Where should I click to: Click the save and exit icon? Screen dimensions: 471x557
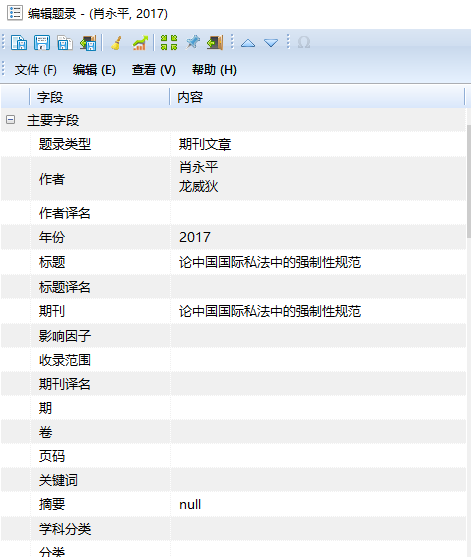88,43
